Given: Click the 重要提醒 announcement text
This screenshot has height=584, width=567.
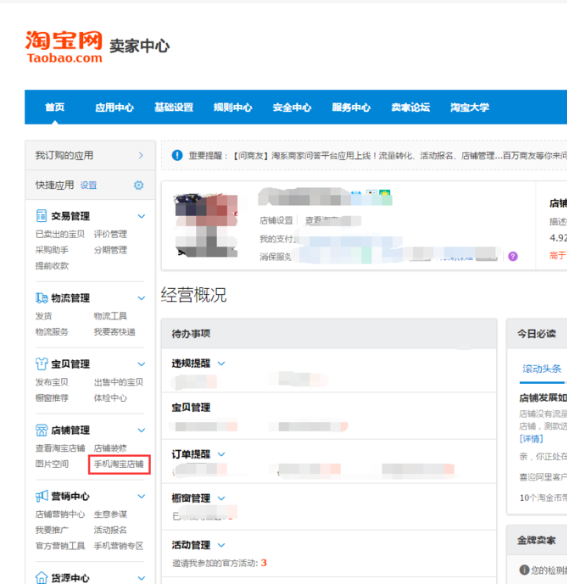Looking at the screenshot, I should (378, 155).
